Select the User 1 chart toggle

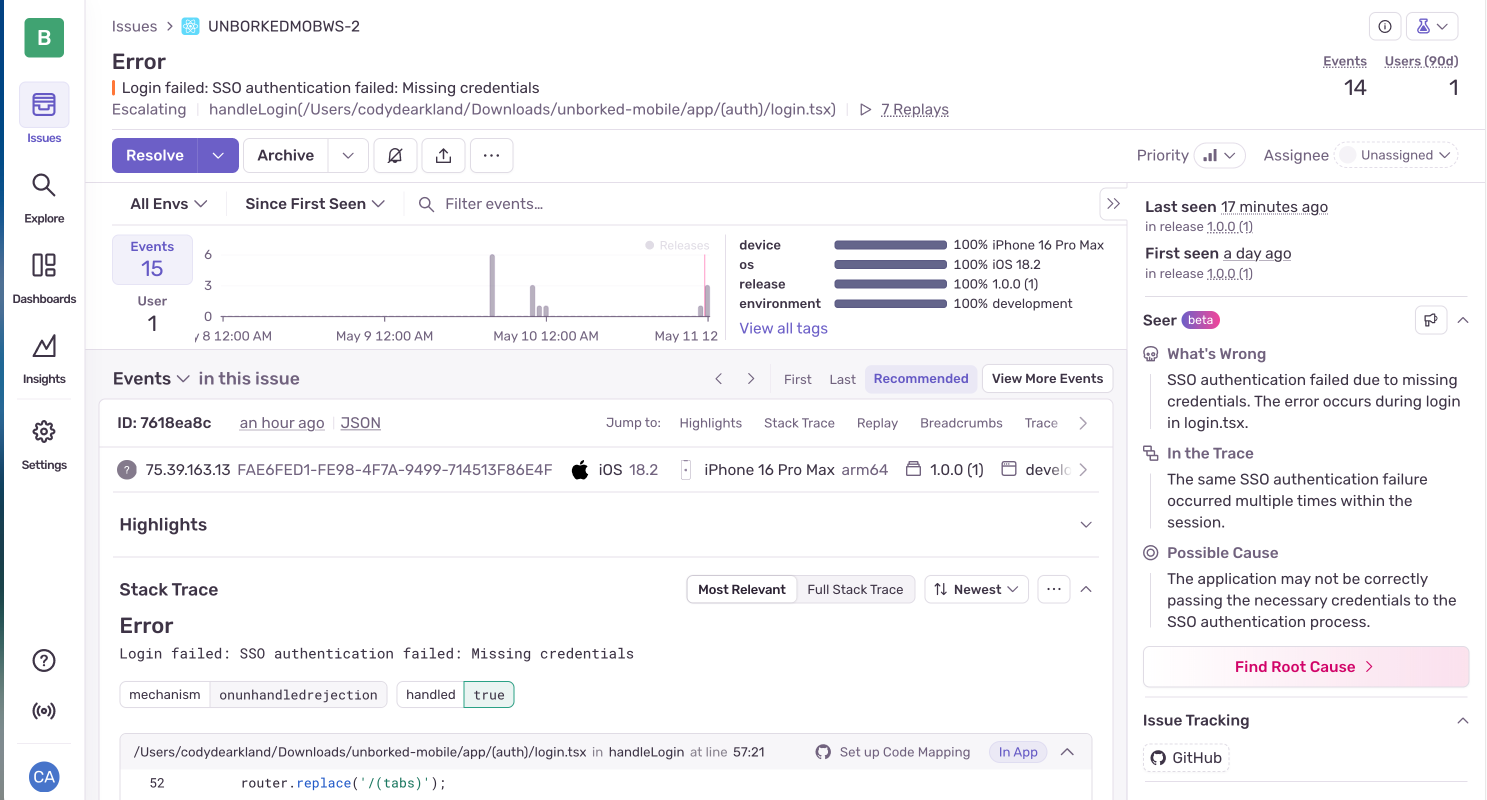pos(152,314)
